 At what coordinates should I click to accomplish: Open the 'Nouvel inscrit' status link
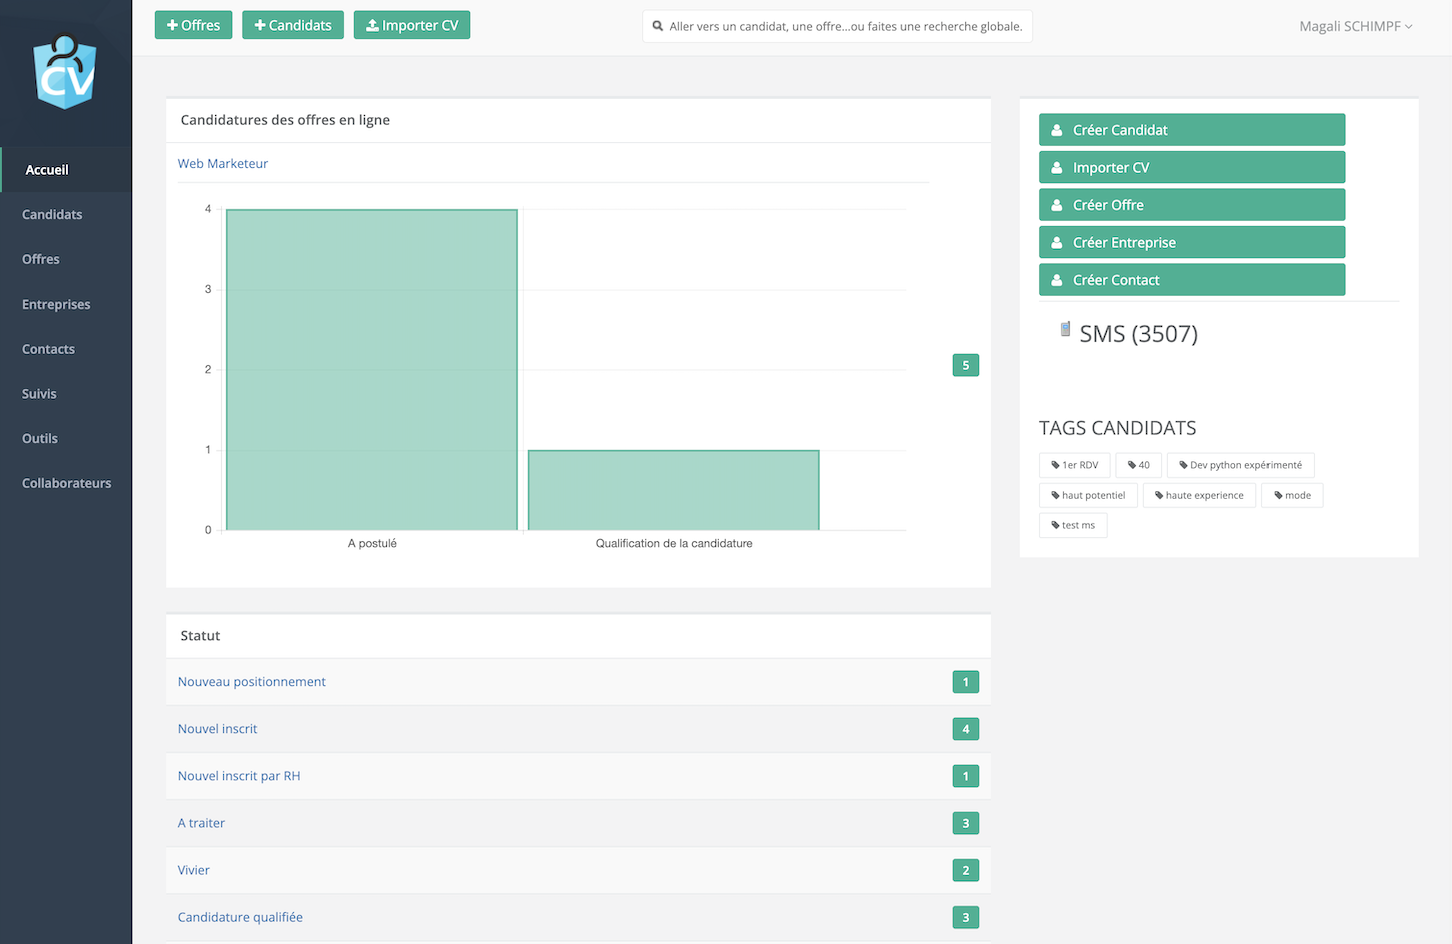click(x=217, y=729)
